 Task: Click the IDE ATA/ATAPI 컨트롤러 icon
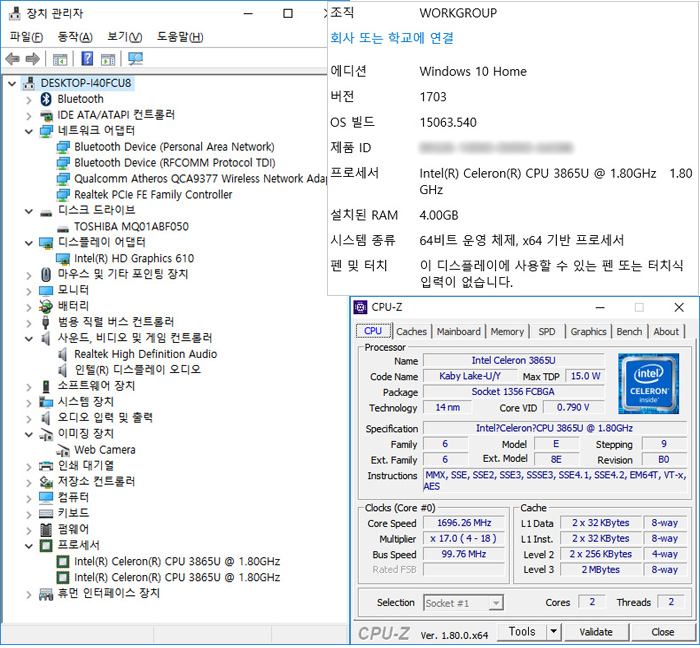tap(46, 116)
